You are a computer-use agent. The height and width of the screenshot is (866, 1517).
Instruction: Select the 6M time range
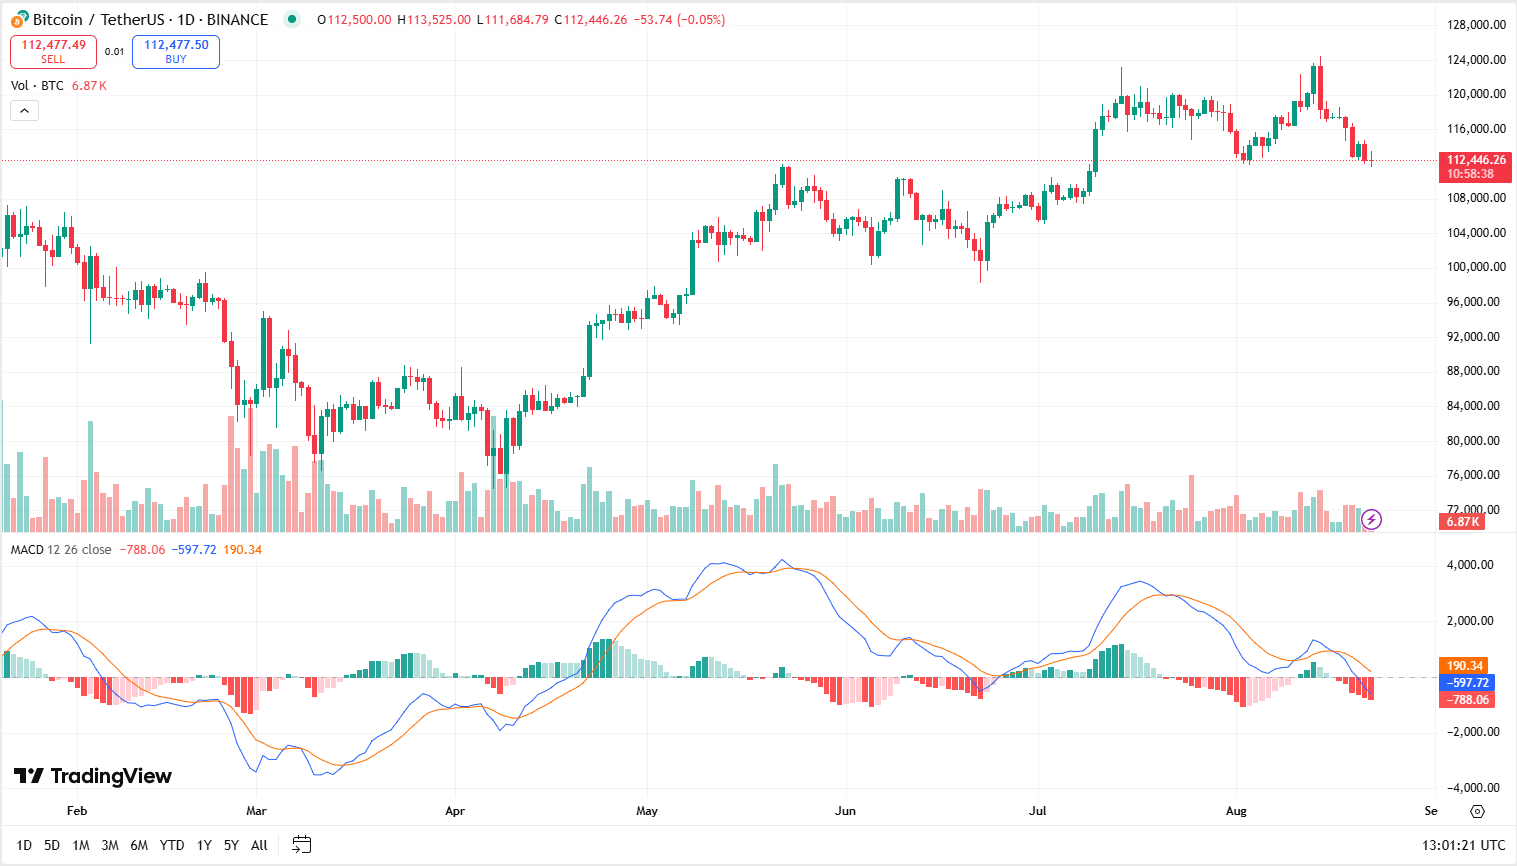coord(139,845)
